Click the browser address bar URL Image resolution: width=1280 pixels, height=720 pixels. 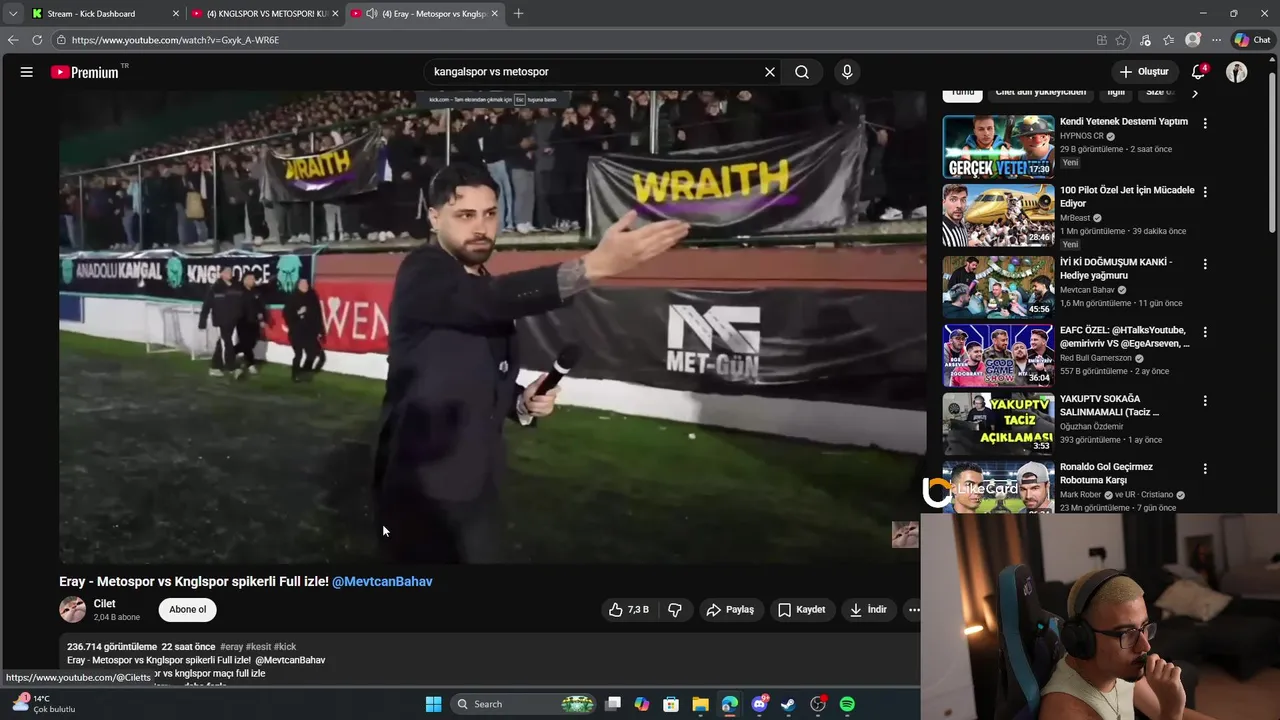point(175,40)
